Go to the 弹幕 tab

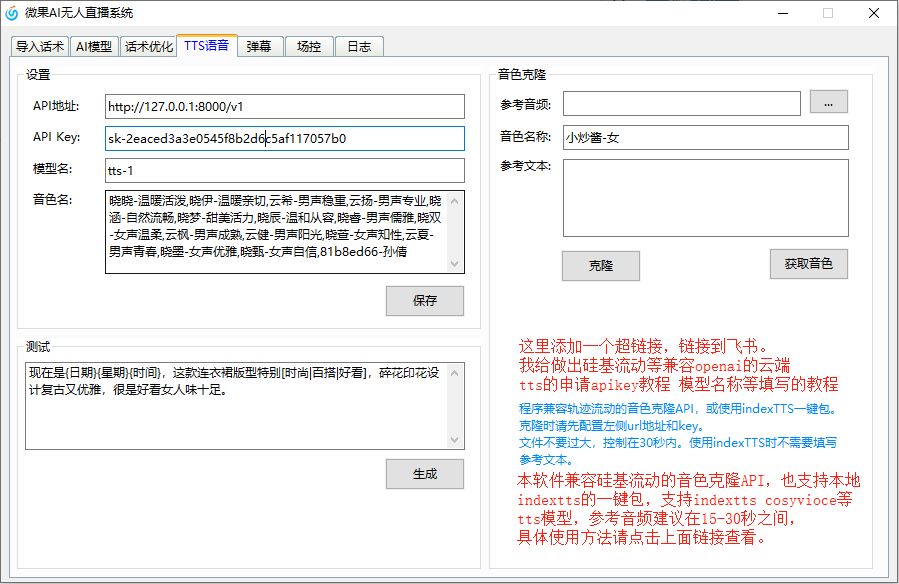click(259, 47)
